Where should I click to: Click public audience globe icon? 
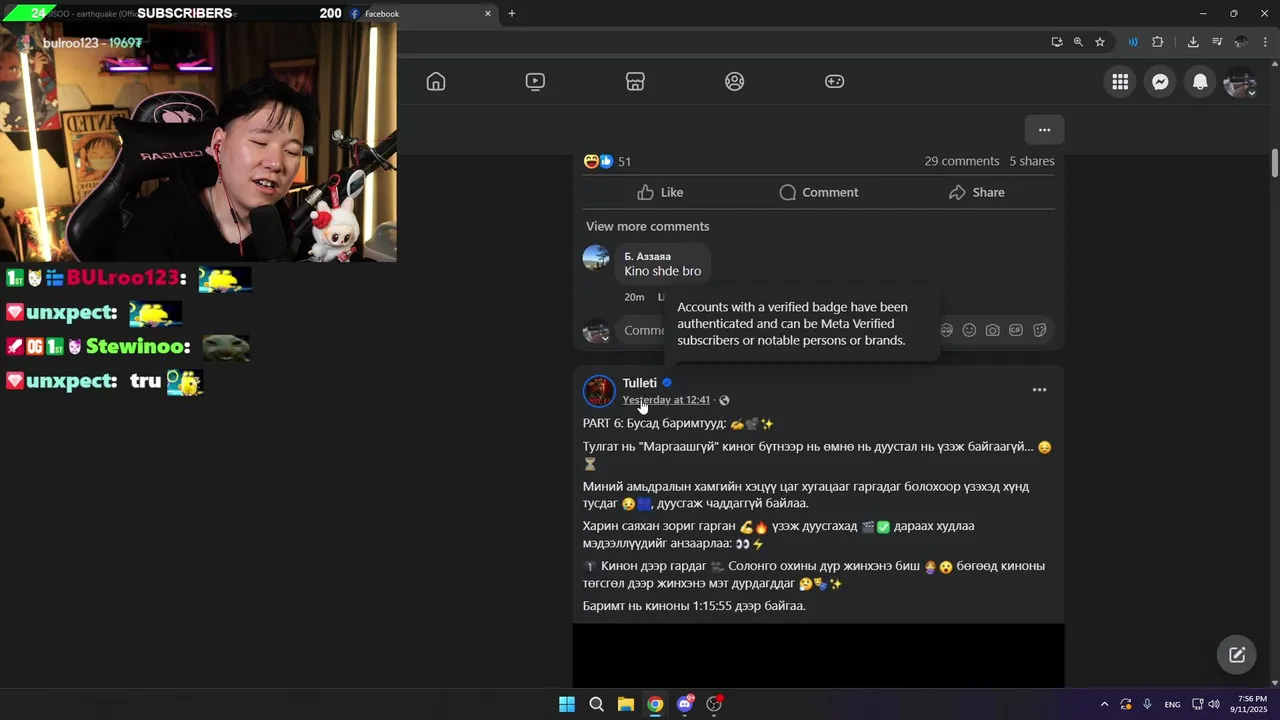click(x=724, y=400)
